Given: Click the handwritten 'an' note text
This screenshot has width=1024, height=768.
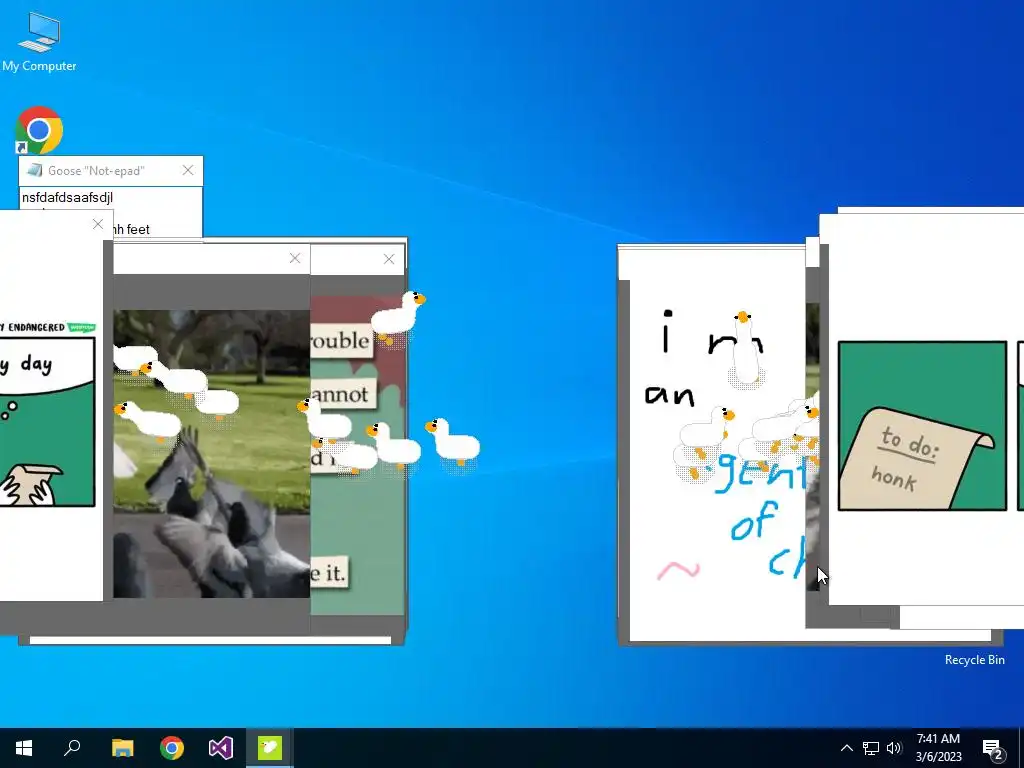Looking at the screenshot, I should coord(669,395).
